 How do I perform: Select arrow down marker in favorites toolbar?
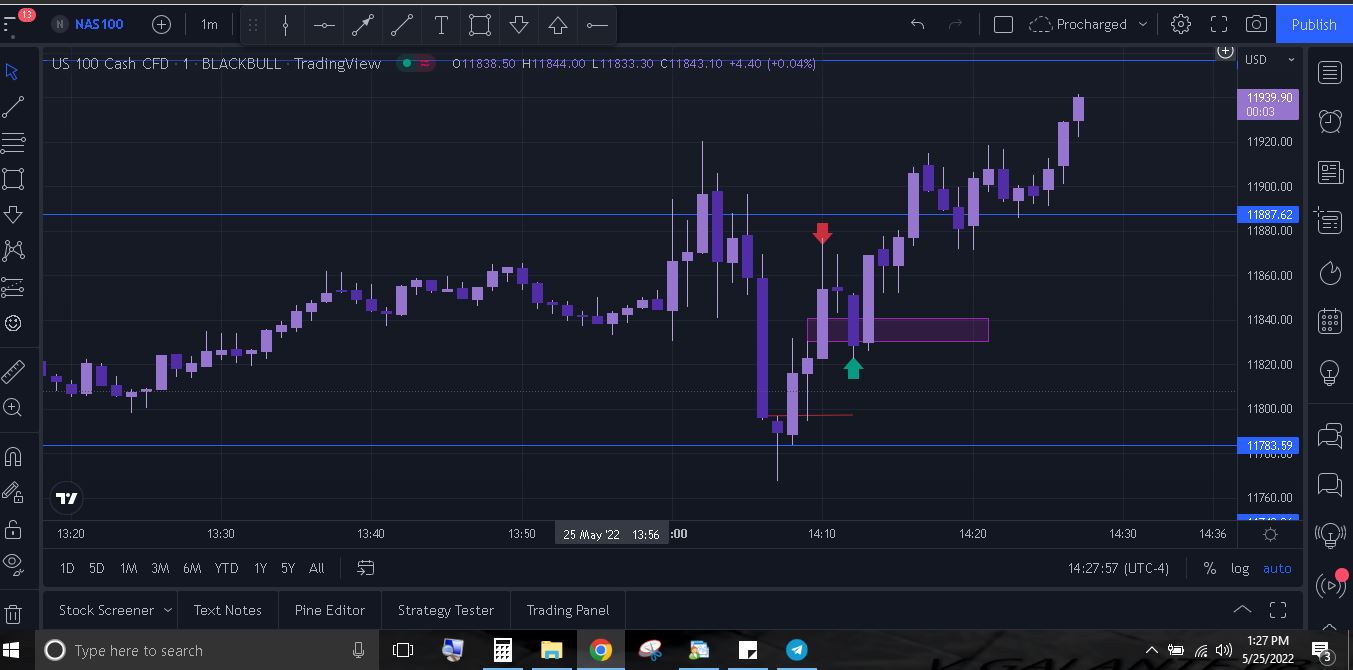519,25
